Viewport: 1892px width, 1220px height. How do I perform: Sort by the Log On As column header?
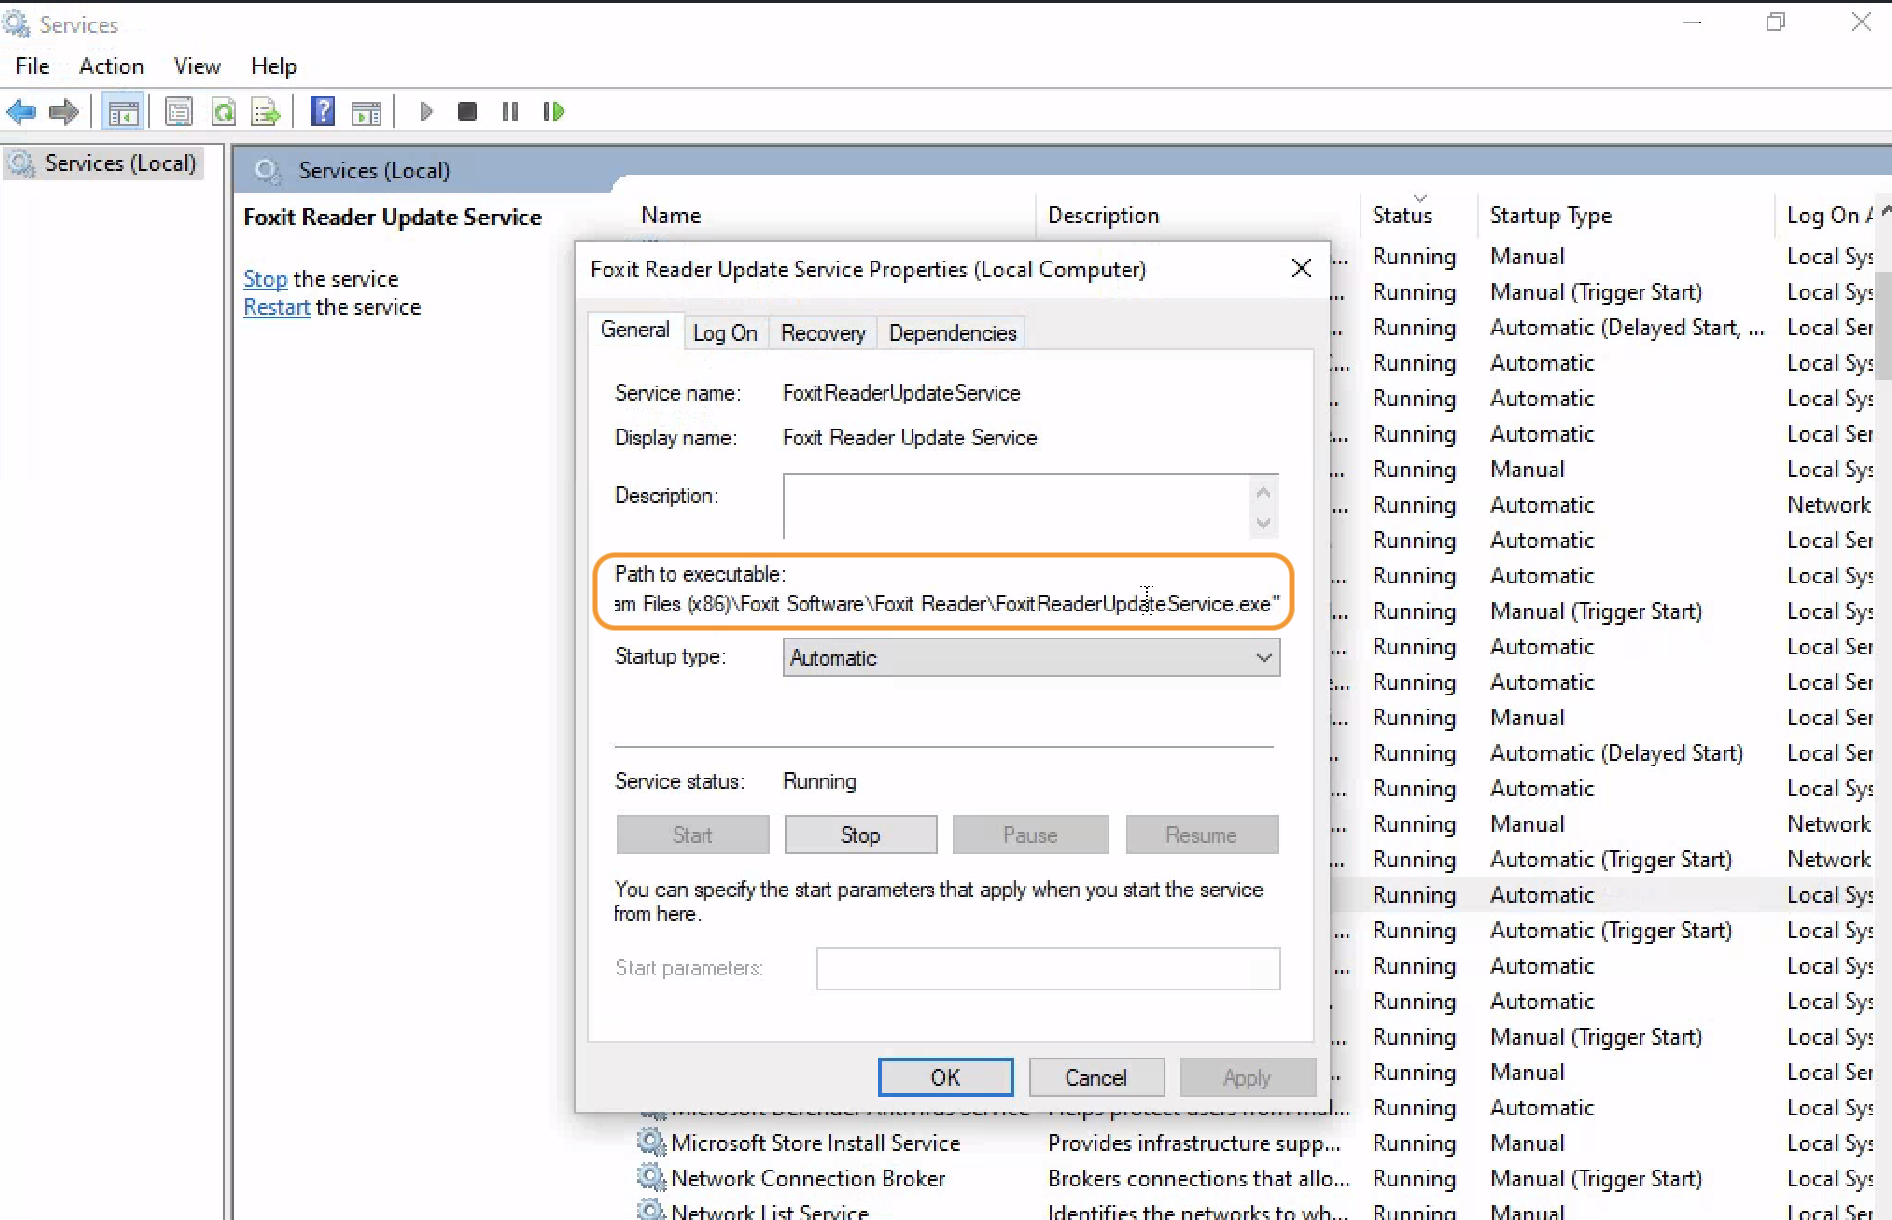1829,215
